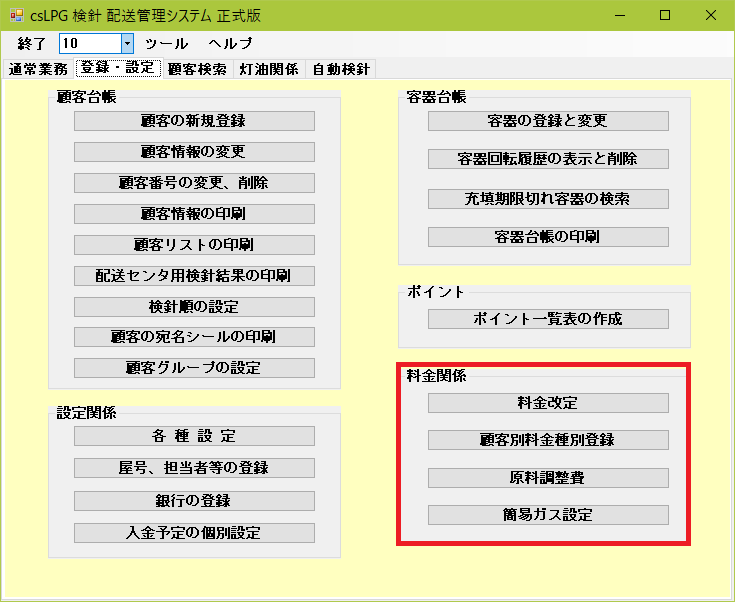Open 顧客別料金種別登録
The image size is (735, 602).
point(548,440)
